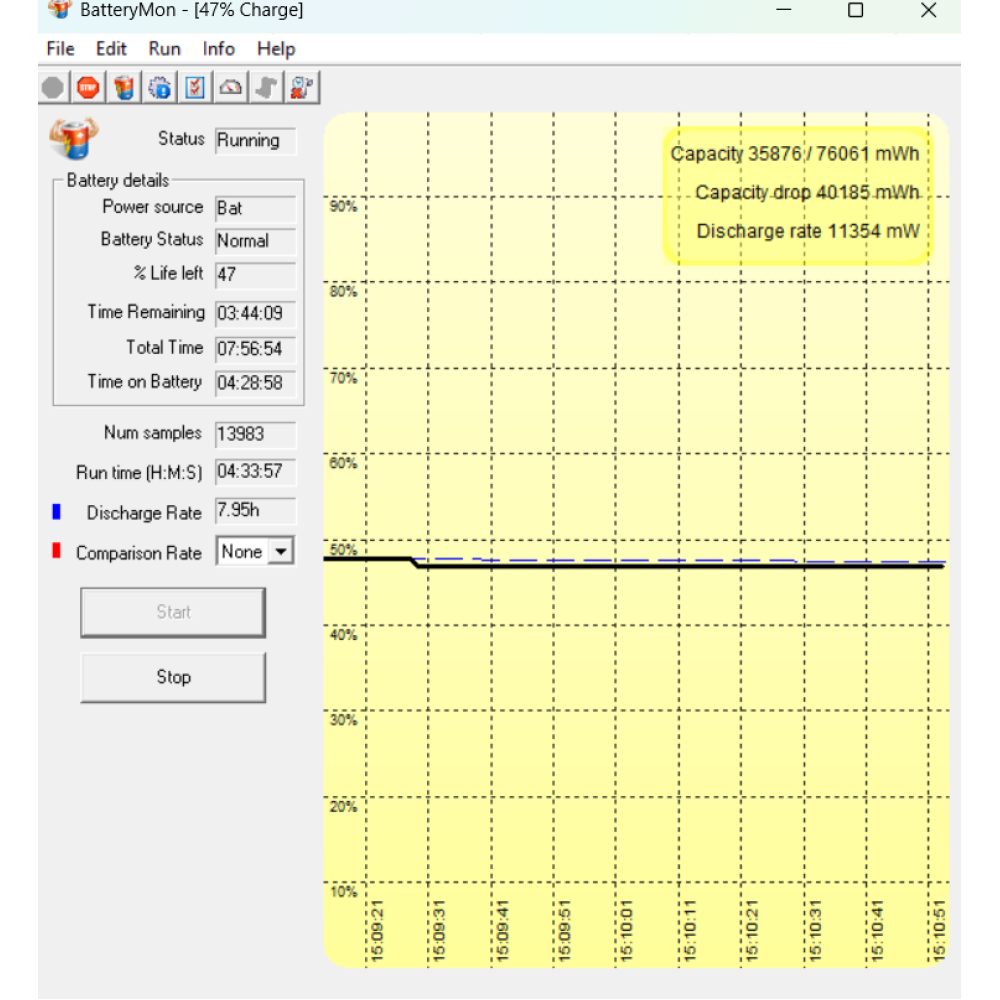1000x1000 pixels.
Task: Click the Status field showing Running
Action: click(x=255, y=141)
